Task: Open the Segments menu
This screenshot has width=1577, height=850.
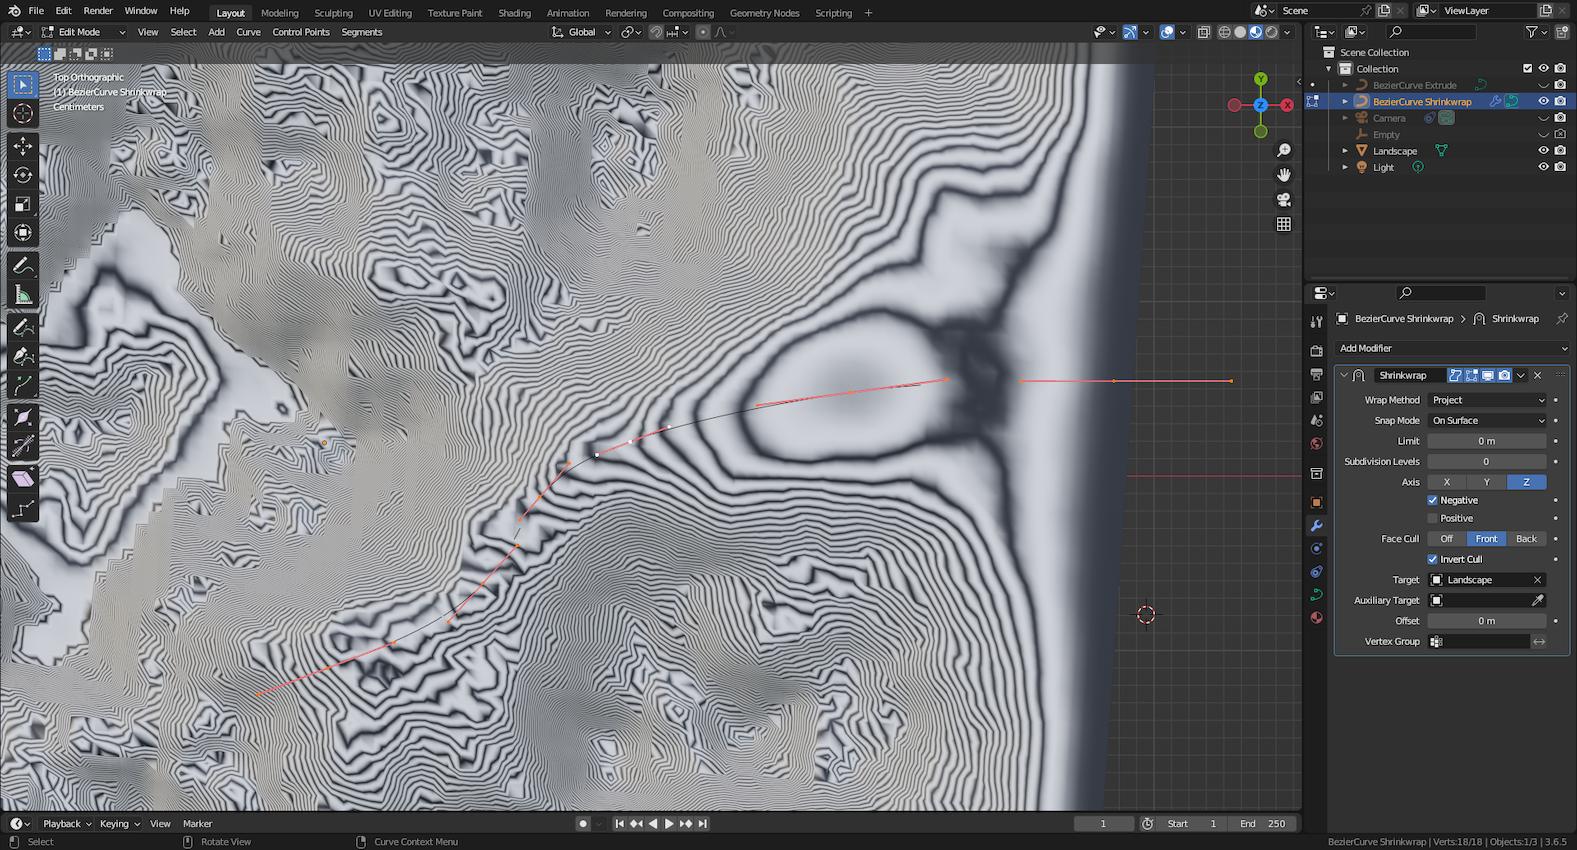Action: (361, 32)
